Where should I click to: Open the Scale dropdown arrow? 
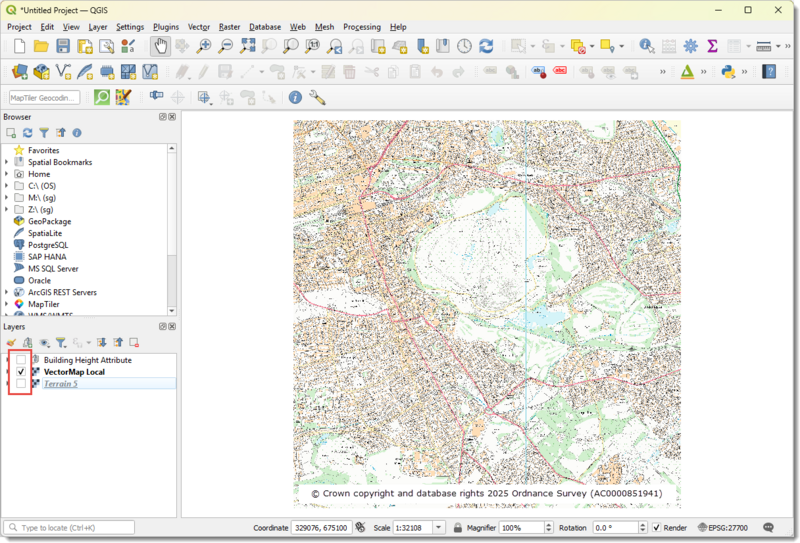pos(438,528)
